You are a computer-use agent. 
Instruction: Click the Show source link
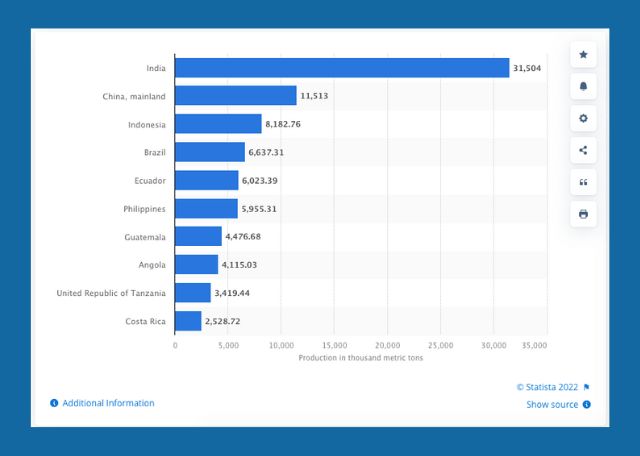552,405
